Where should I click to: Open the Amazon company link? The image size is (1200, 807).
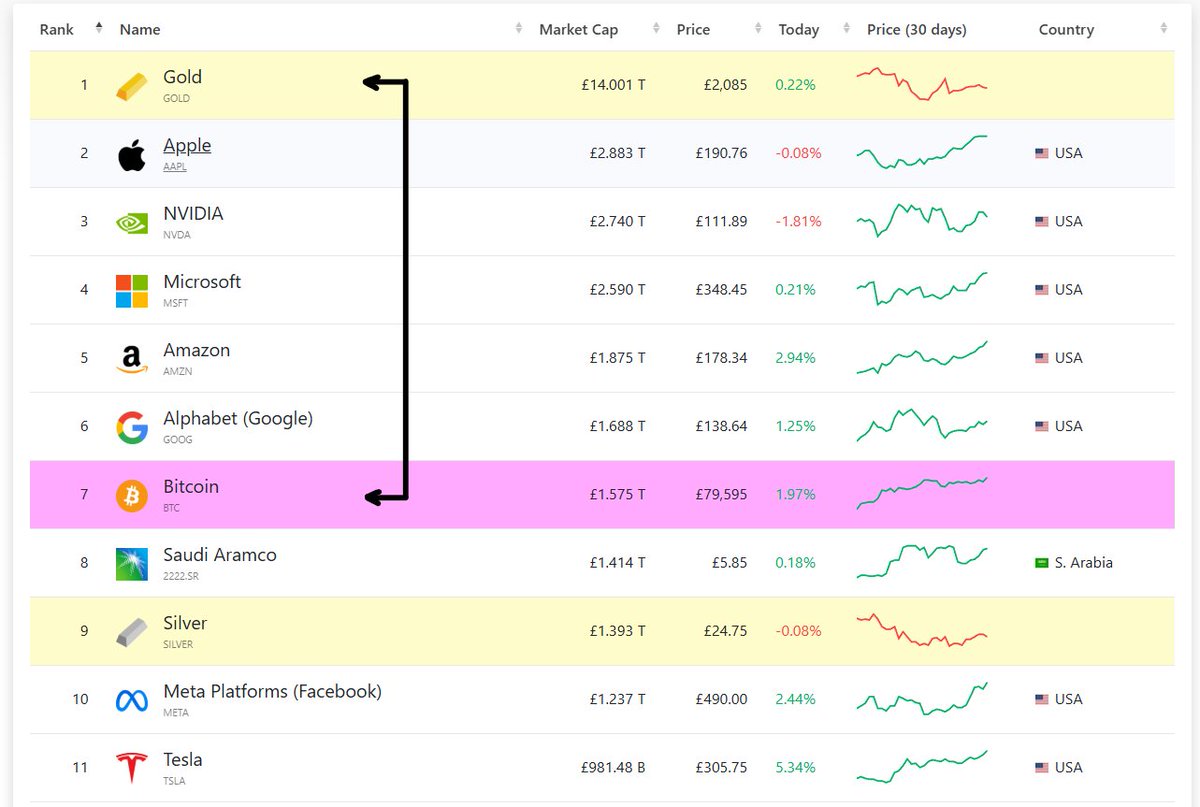tap(197, 350)
